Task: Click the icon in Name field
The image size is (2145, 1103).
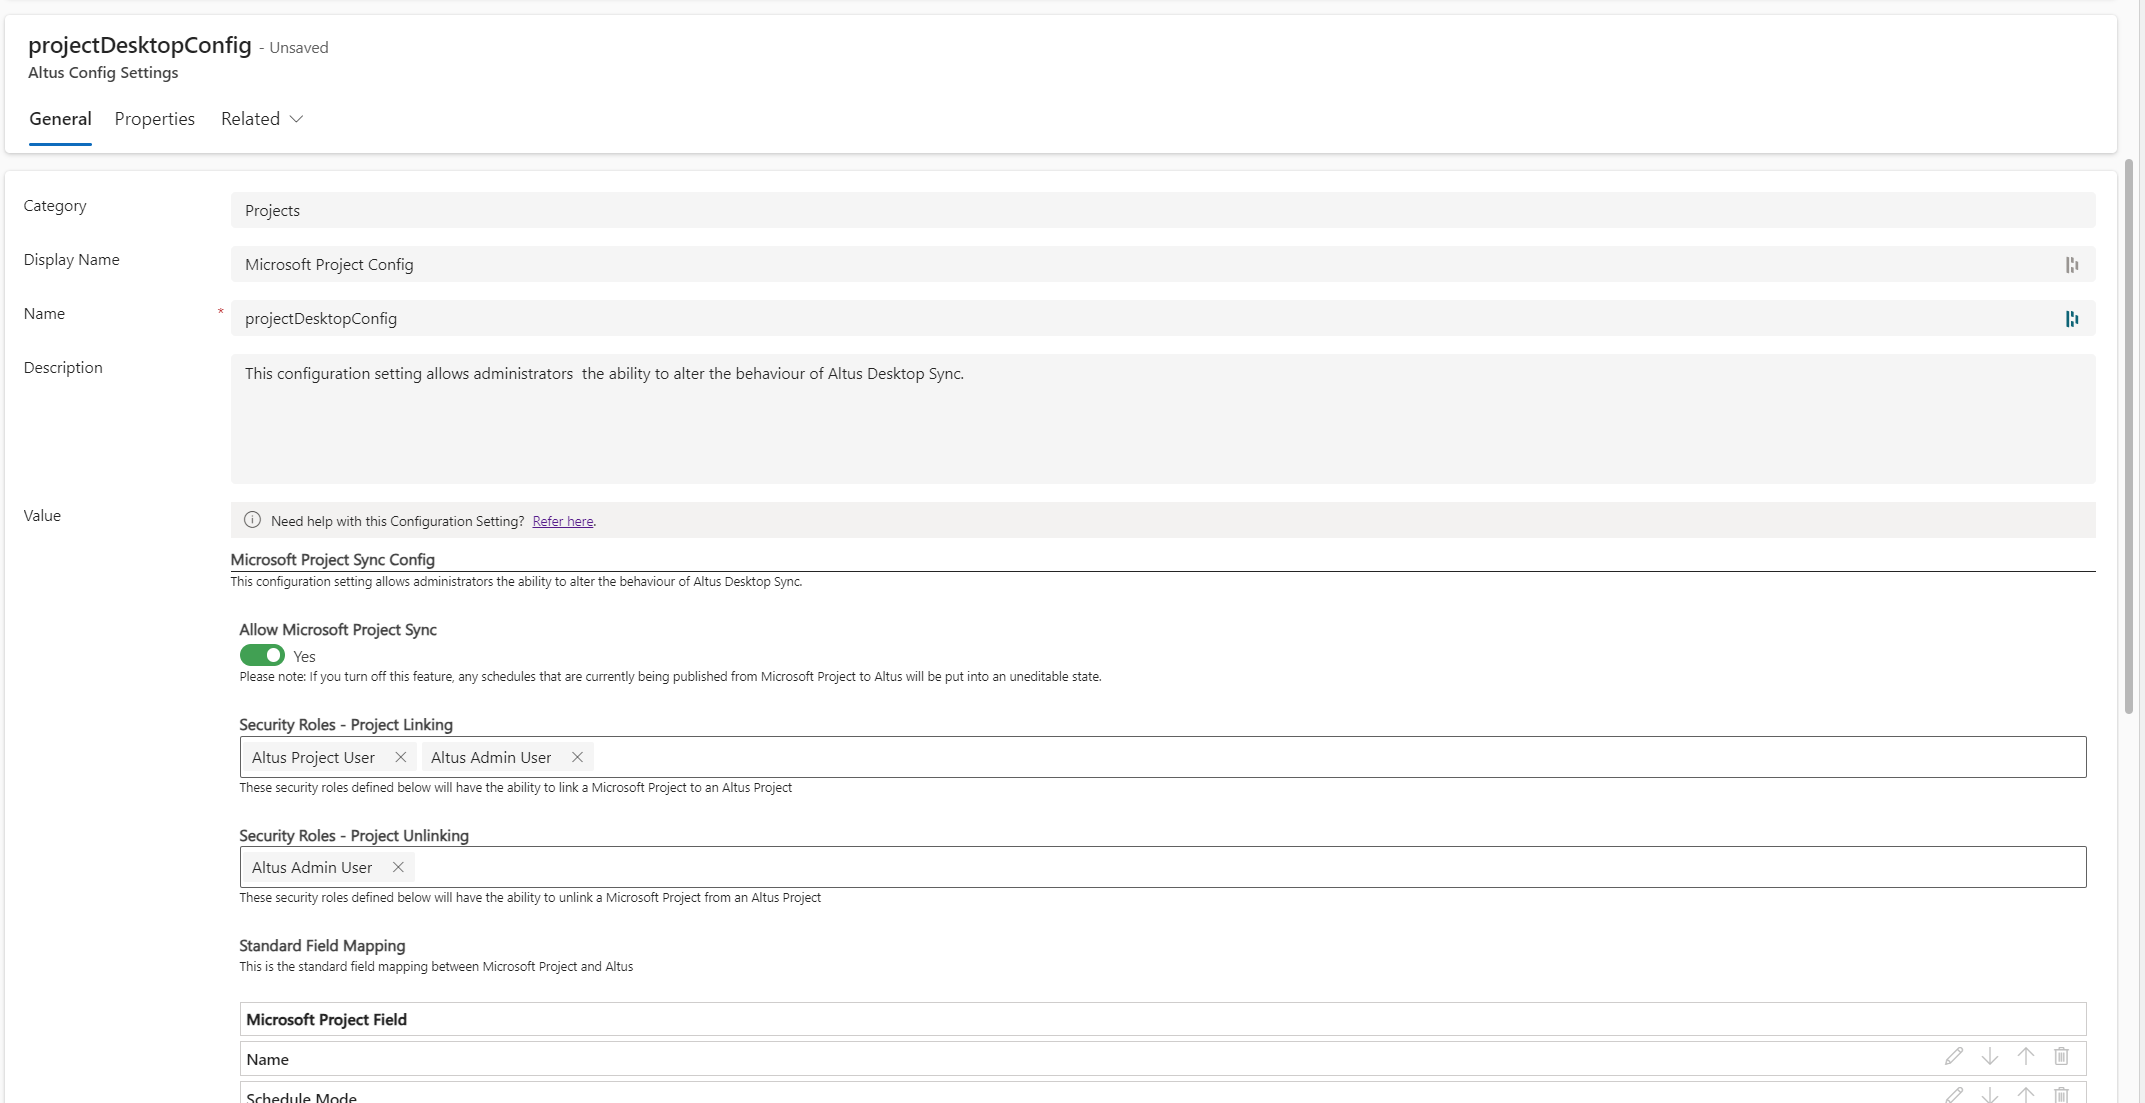Action: point(2071,319)
